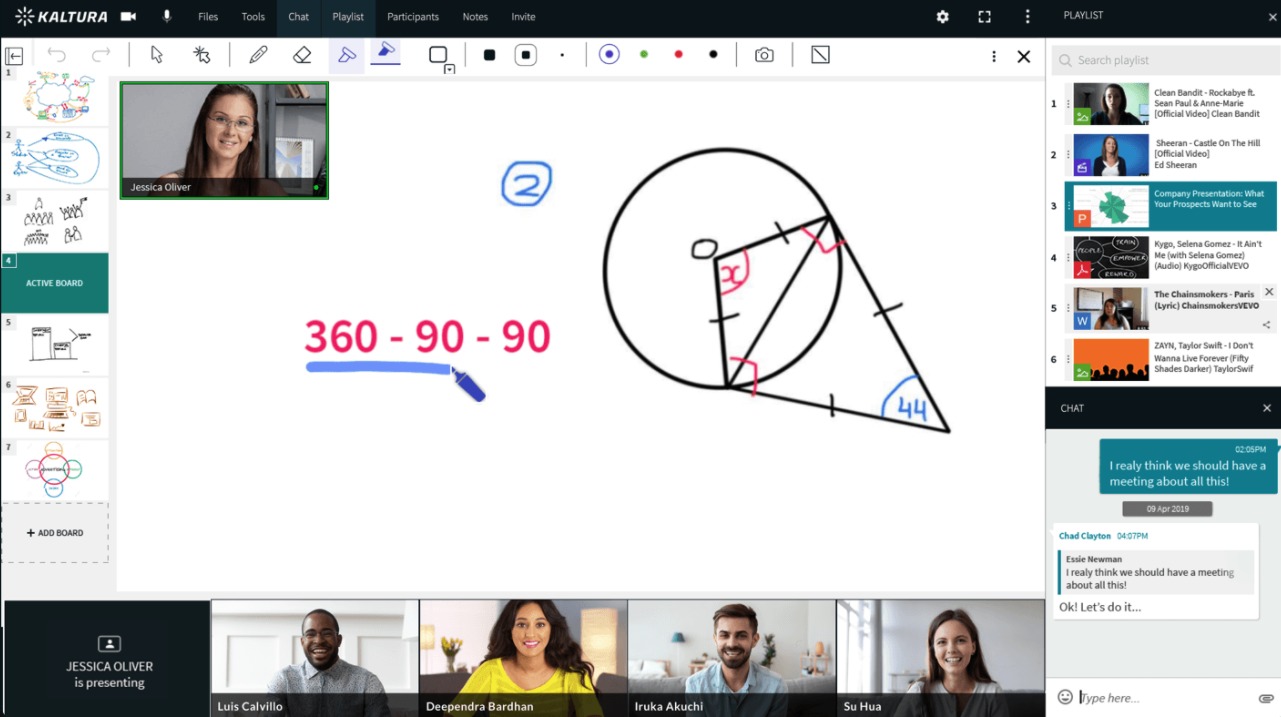The width and height of the screenshot is (1281, 717).
Task: Select the Pencil drawing tool
Action: [x=258, y=55]
